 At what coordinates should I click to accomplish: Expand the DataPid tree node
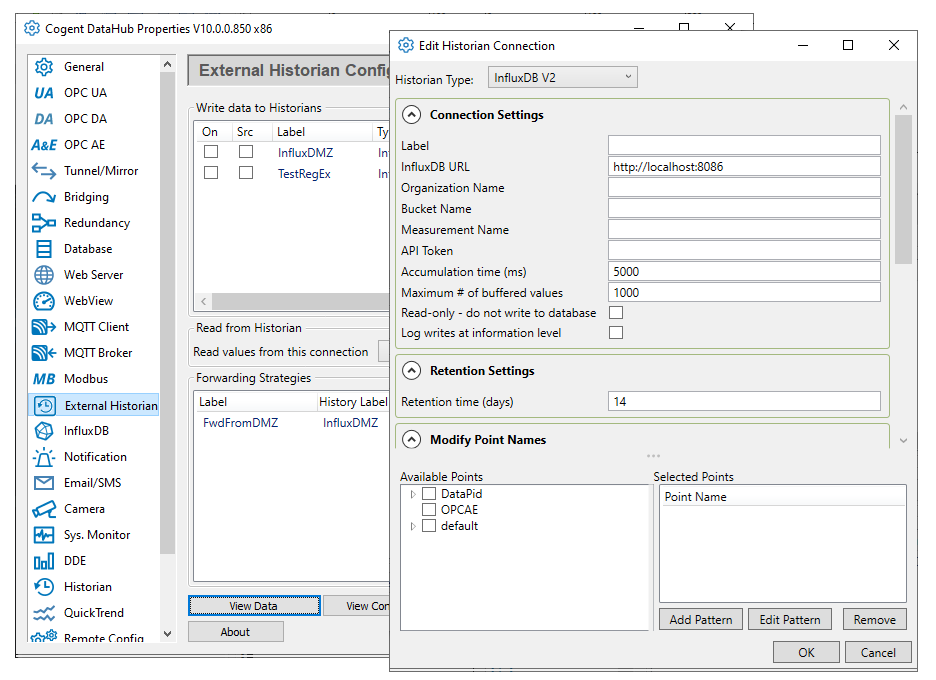click(x=413, y=494)
